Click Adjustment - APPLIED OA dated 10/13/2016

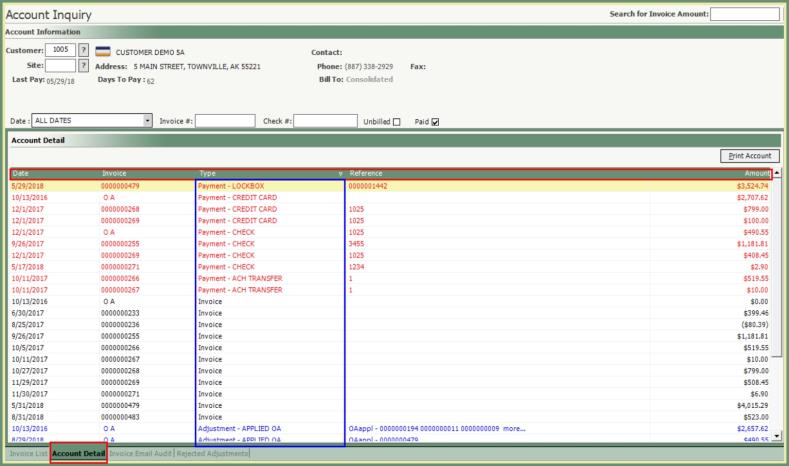(x=240, y=429)
